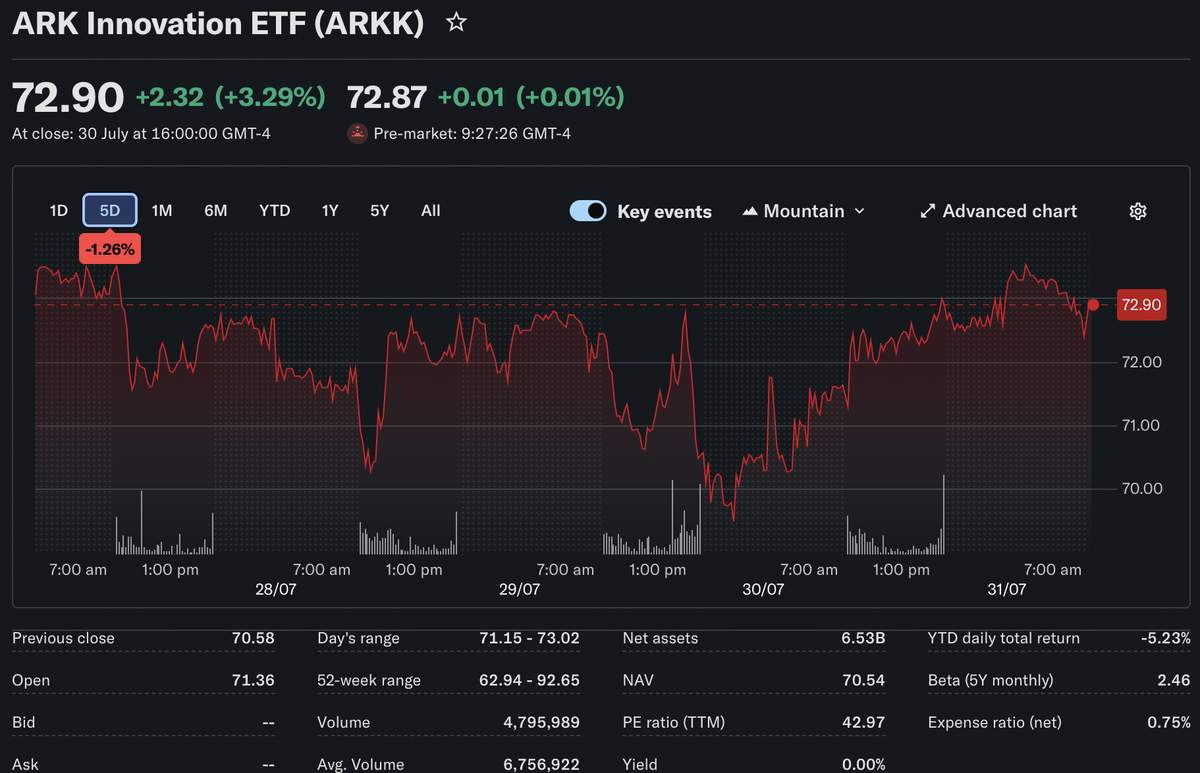Image resolution: width=1200 pixels, height=773 pixels.
Task: Click the YTD daily total return -5.23%
Action: (x=1166, y=638)
